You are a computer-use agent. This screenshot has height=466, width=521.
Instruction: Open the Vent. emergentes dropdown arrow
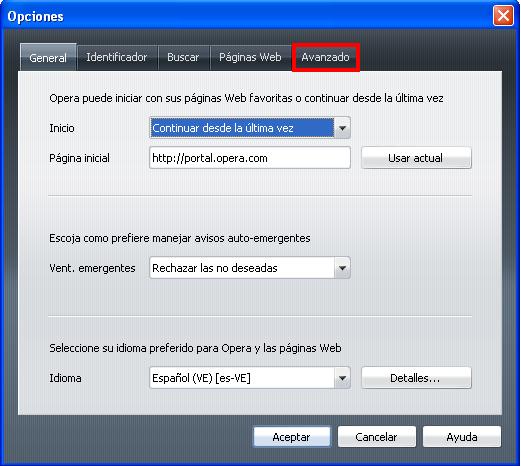pos(342,268)
